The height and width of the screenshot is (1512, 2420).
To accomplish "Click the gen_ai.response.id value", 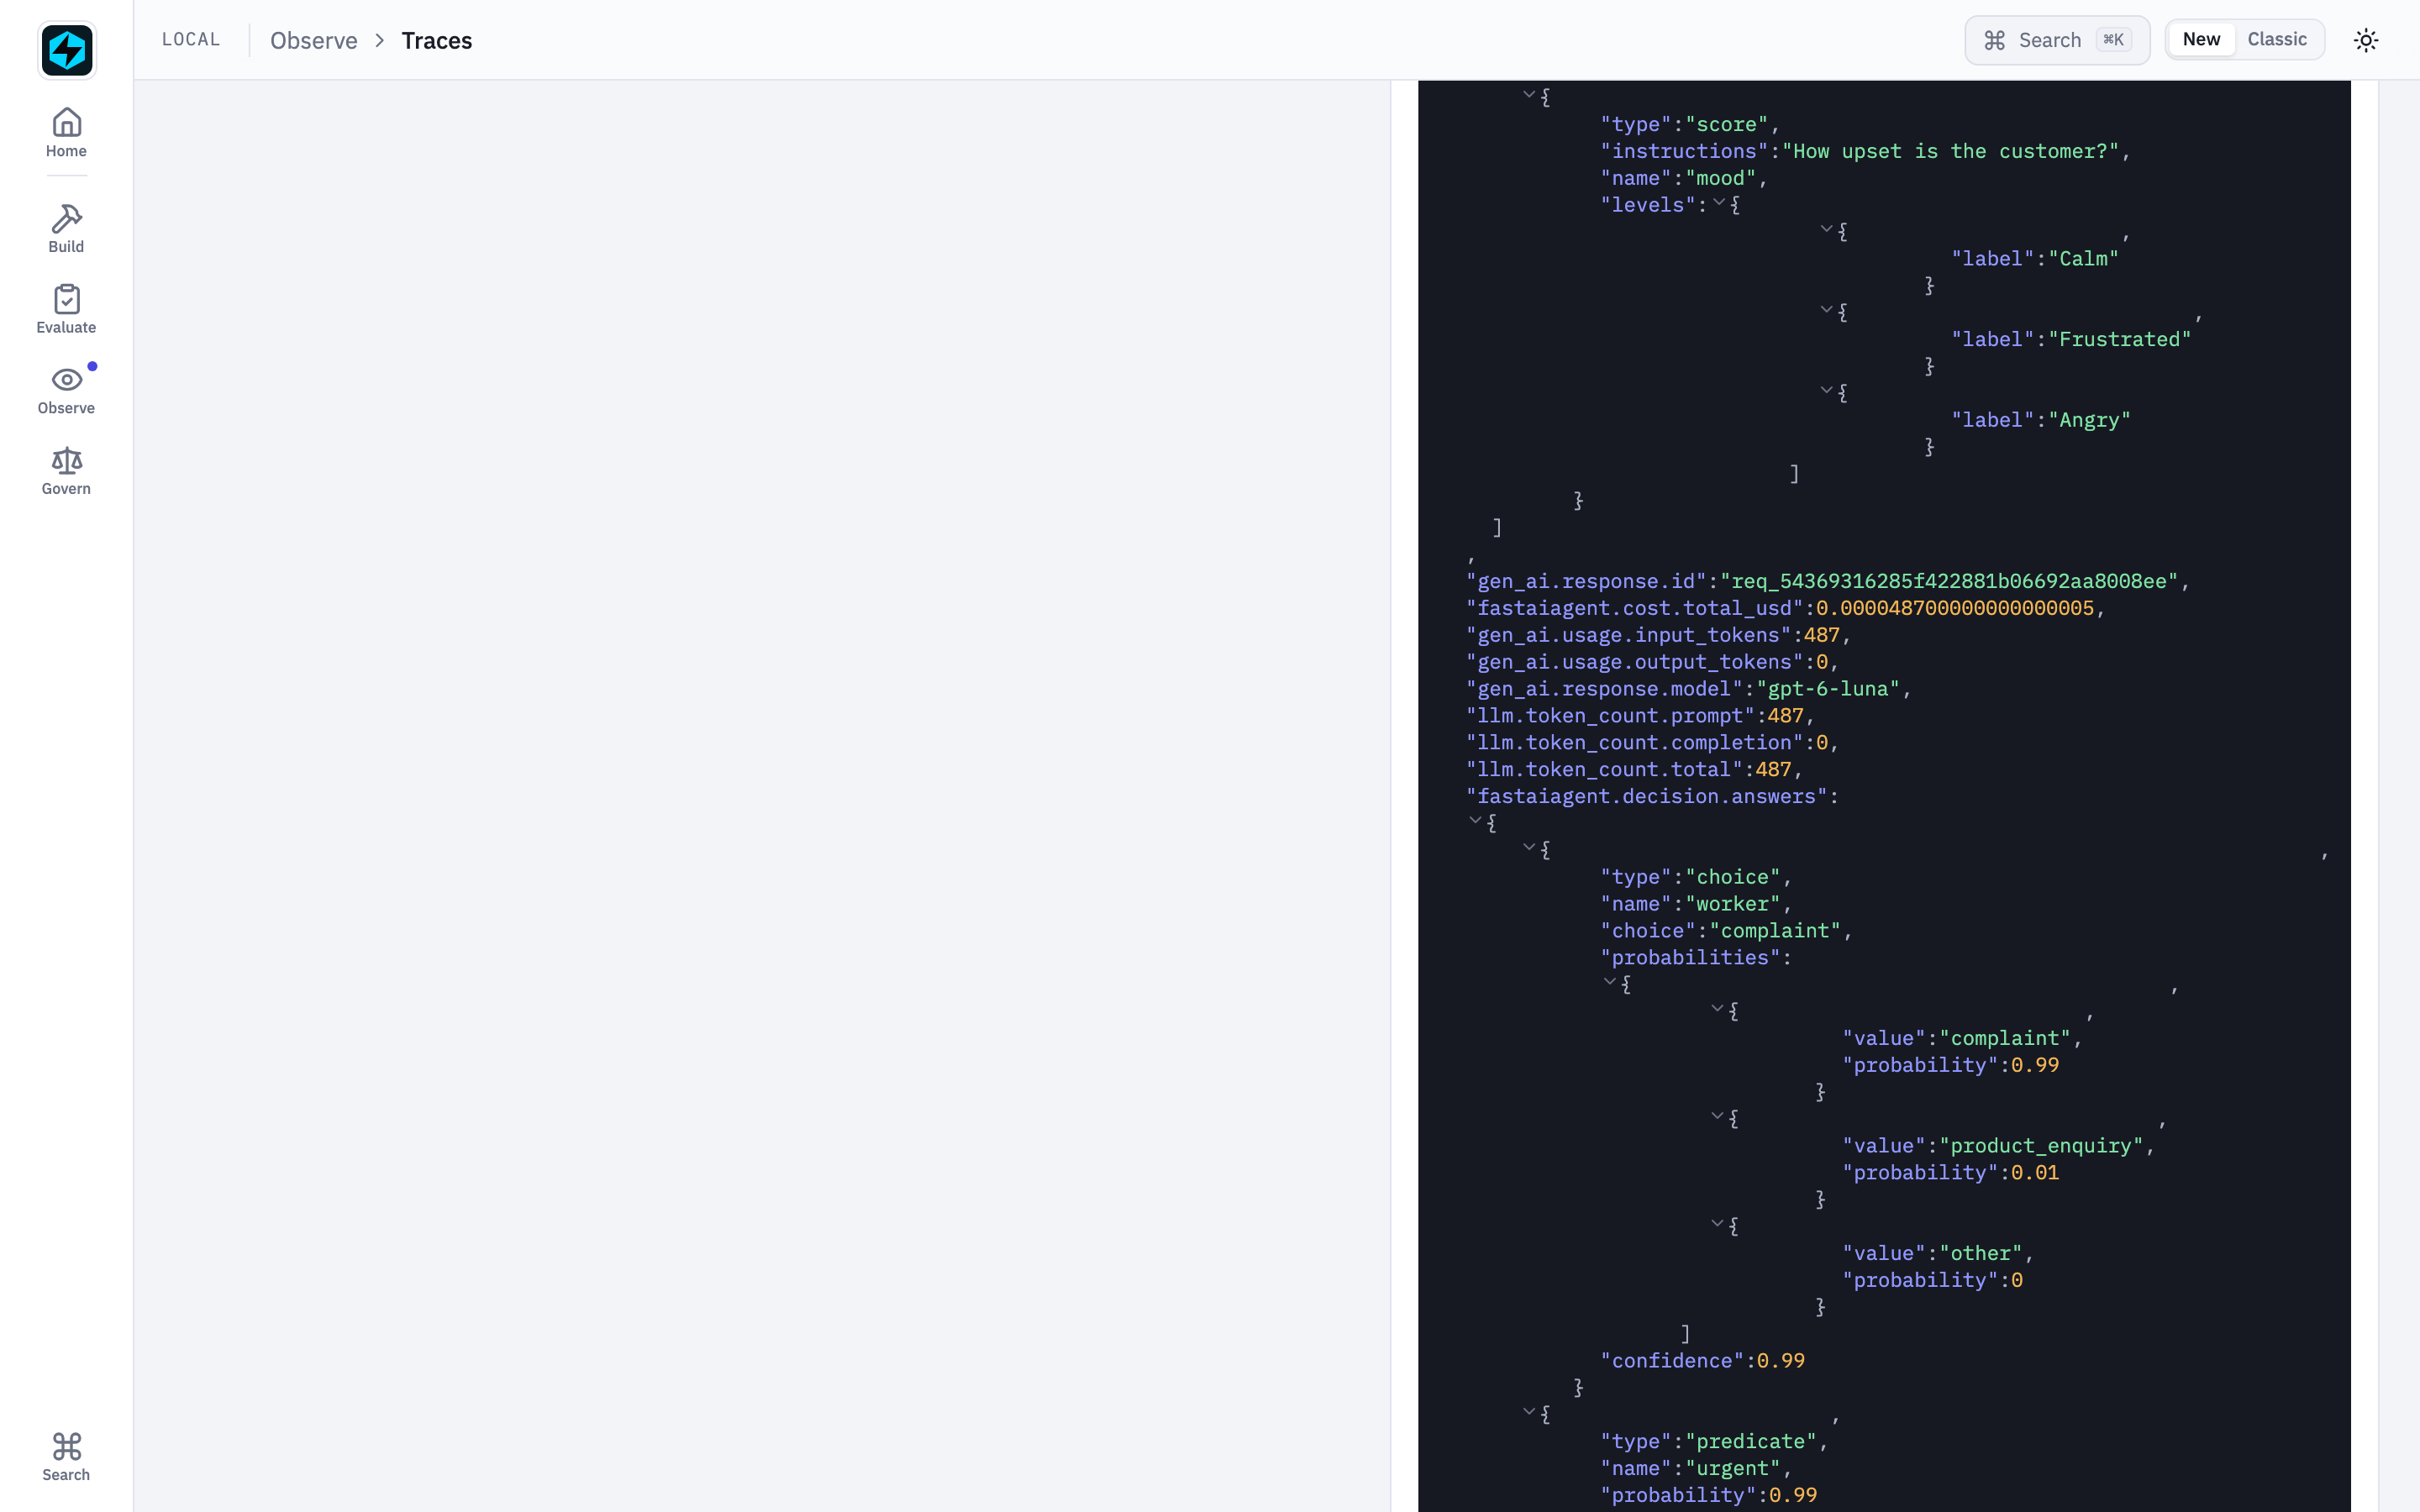I will 1949,581.
